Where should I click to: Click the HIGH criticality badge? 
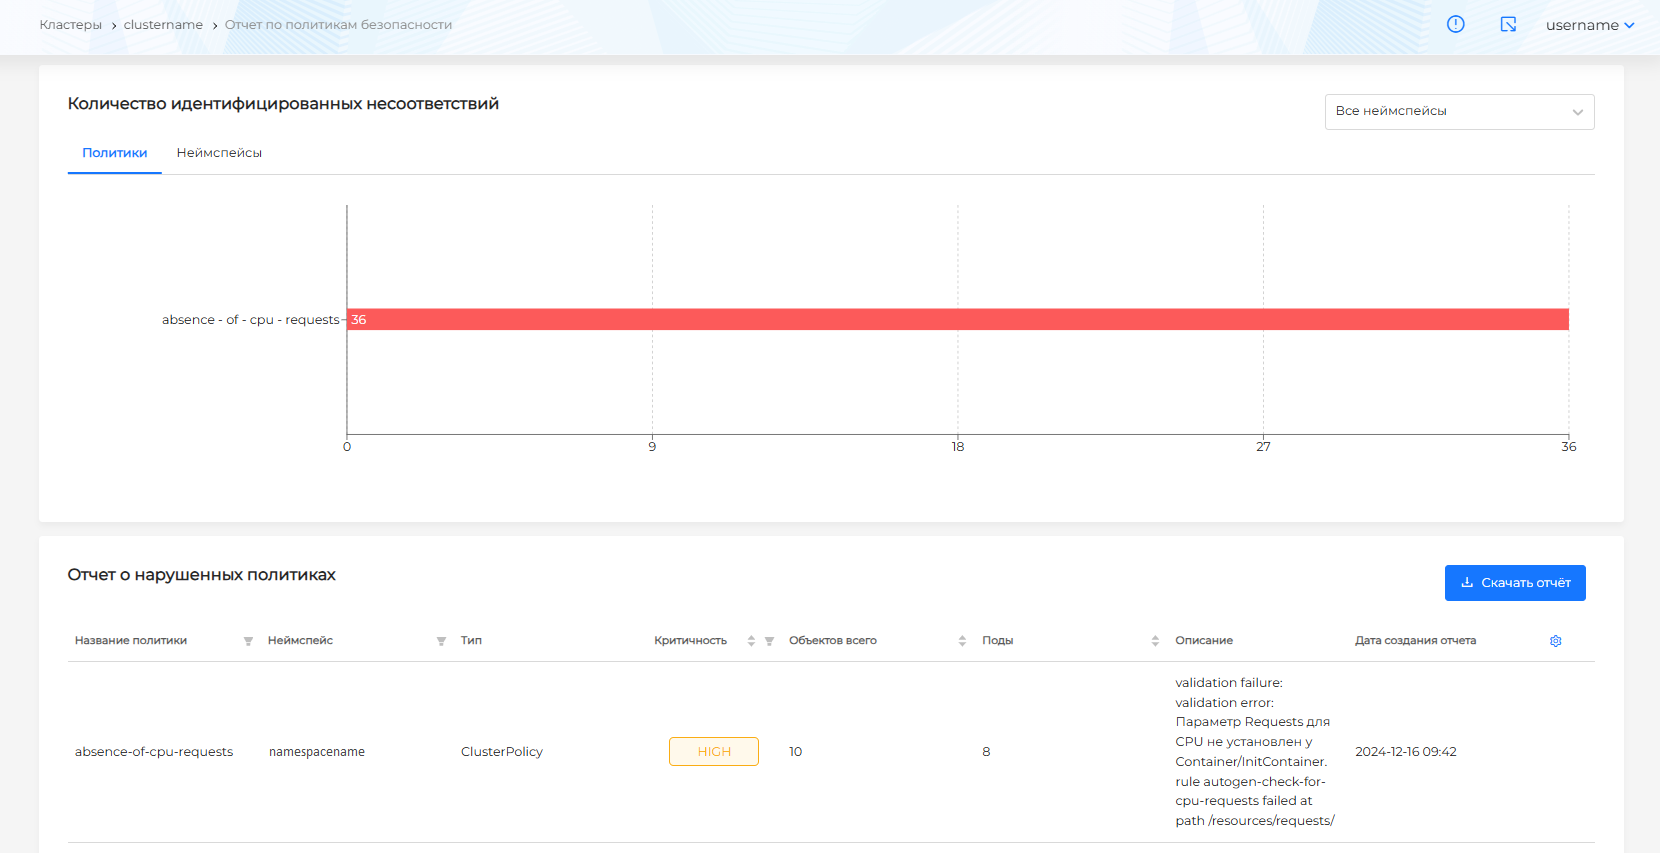tap(713, 752)
